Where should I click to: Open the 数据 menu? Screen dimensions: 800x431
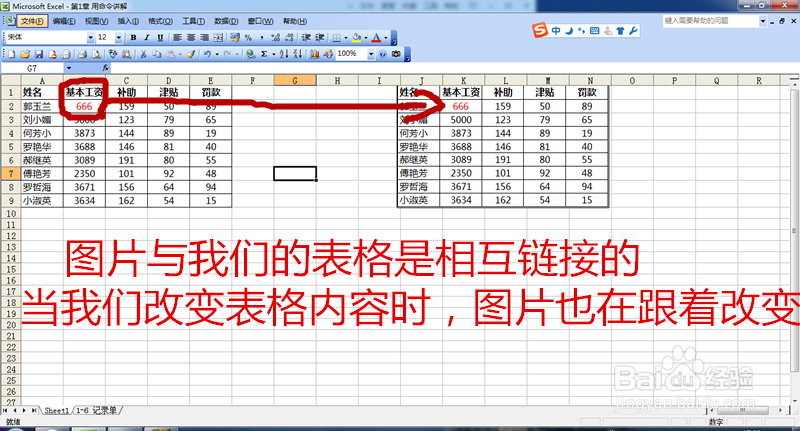click(226, 21)
